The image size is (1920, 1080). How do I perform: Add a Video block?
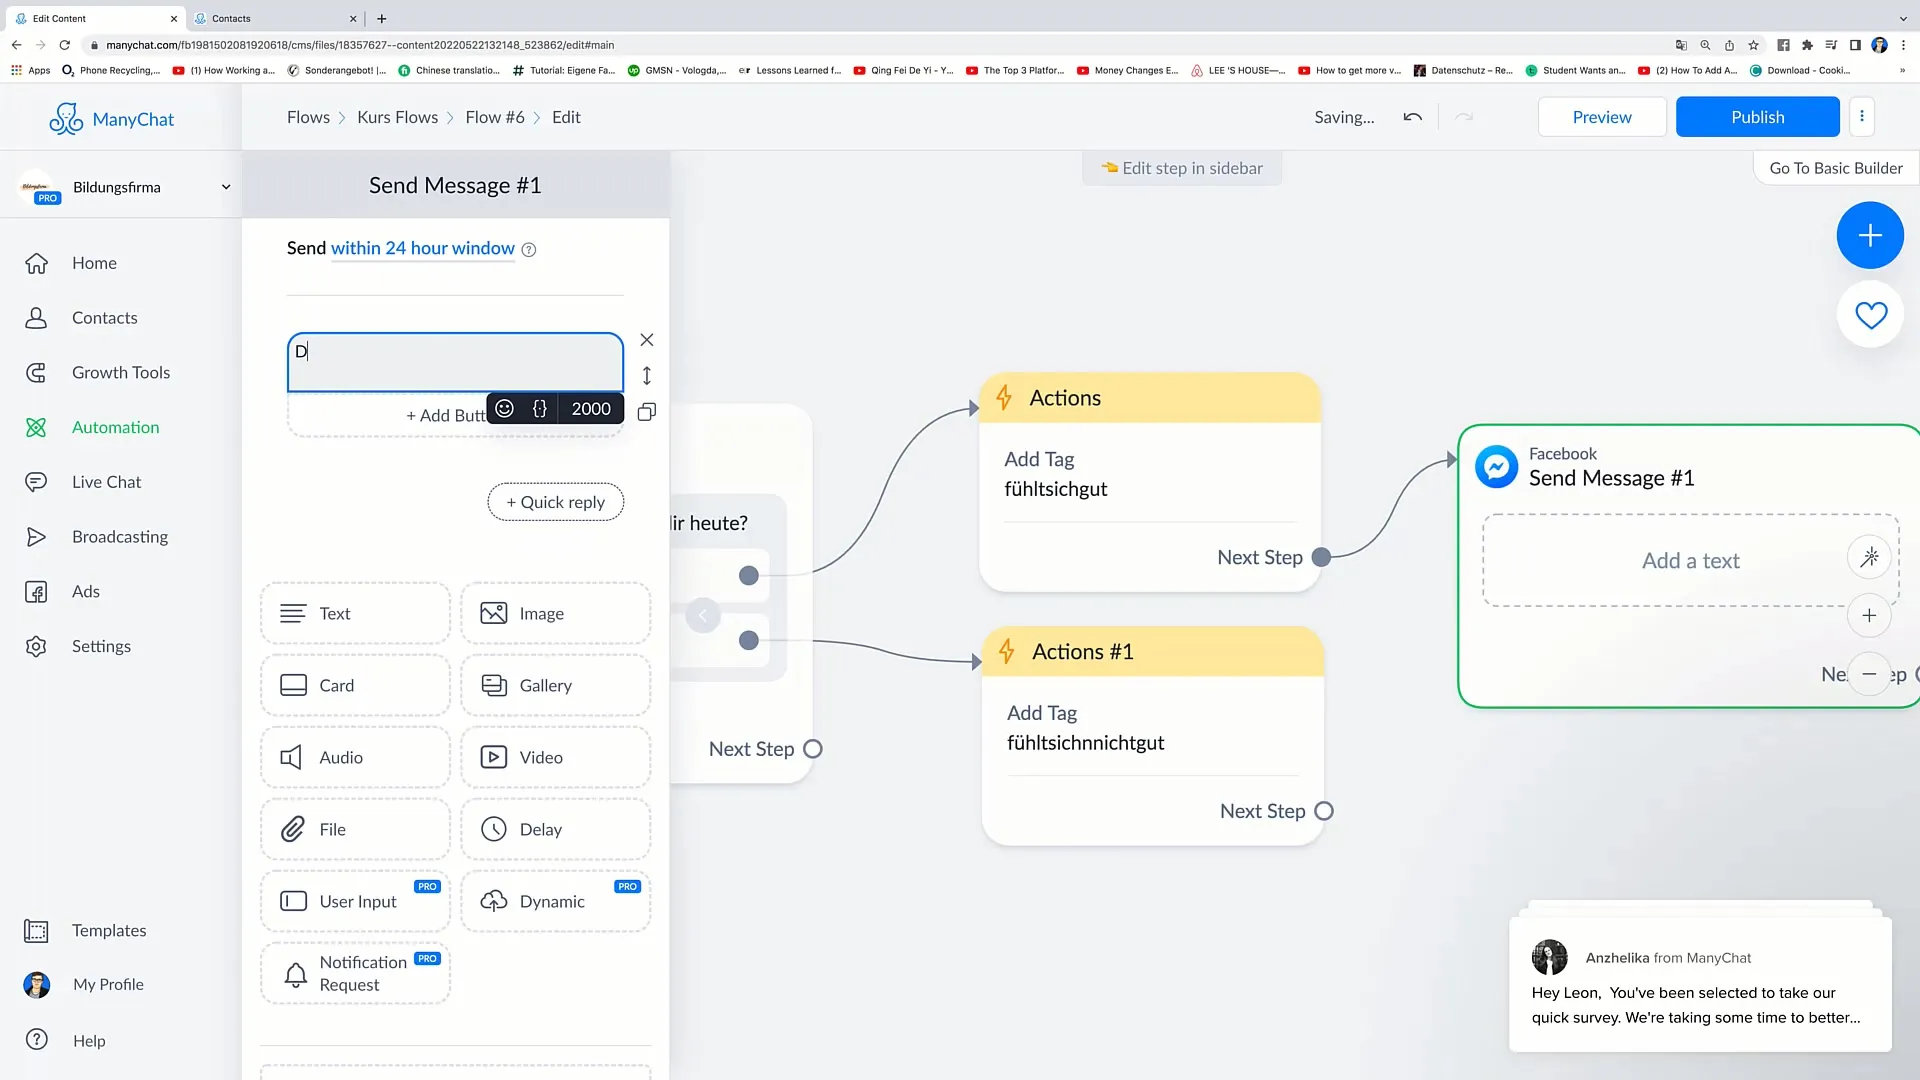555,758
